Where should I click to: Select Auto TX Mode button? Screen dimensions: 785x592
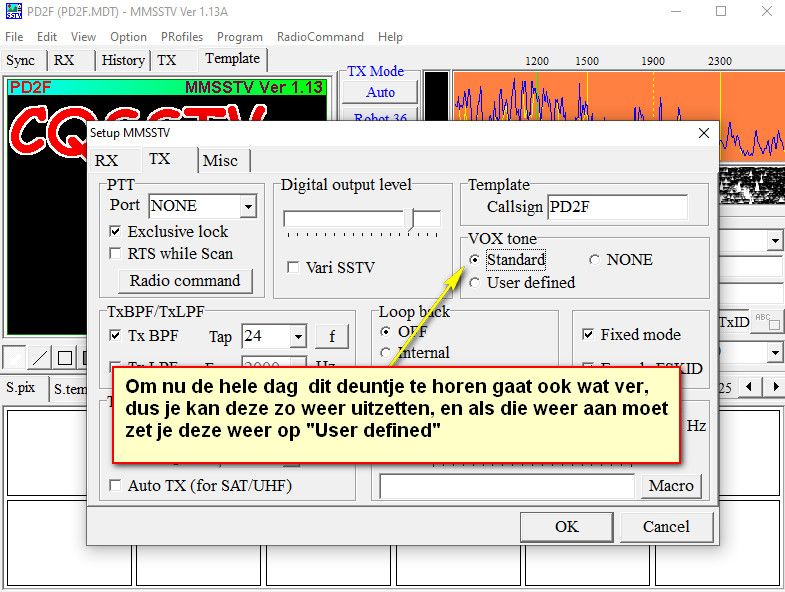380,92
